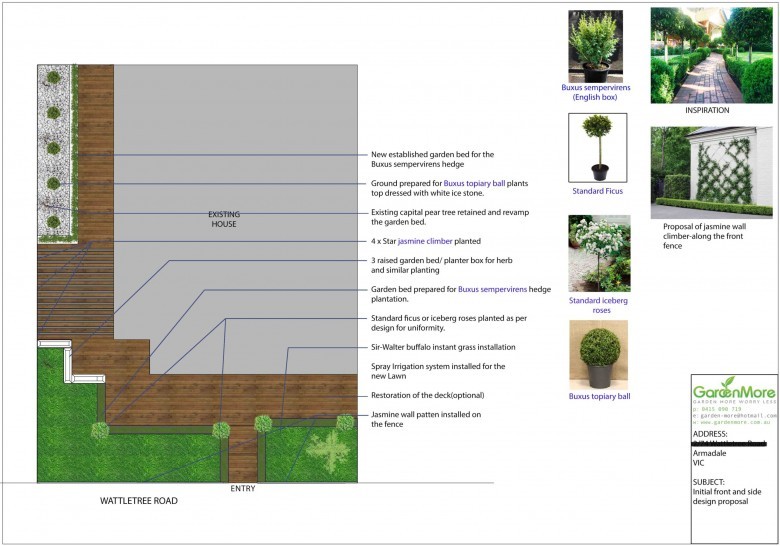Click the 'Restoration of the deck(optional)' annotation
Image resolution: width=780 pixels, height=546 pixels.
click(430, 396)
